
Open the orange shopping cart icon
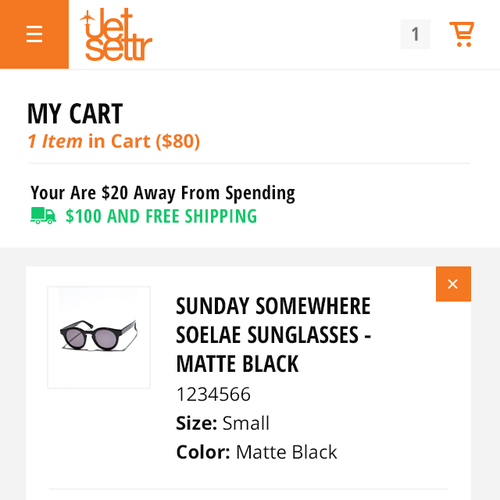tap(462, 34)
